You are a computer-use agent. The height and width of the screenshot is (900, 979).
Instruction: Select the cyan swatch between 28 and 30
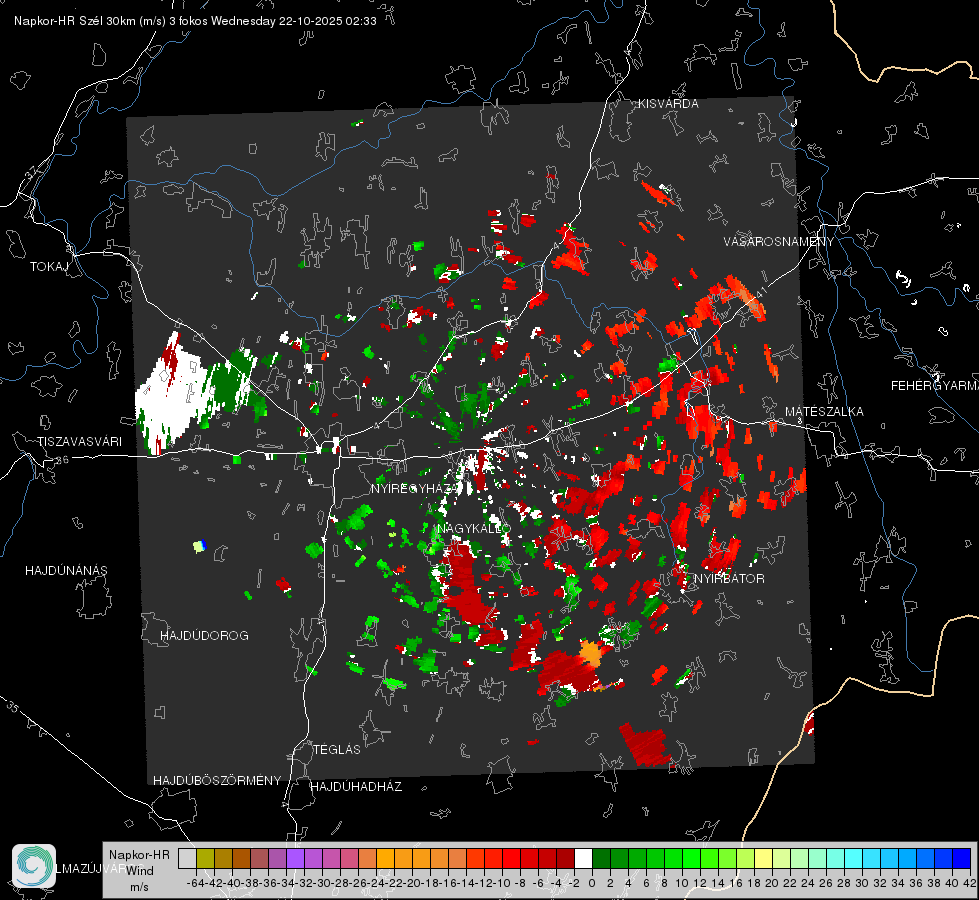coord(854,858)
